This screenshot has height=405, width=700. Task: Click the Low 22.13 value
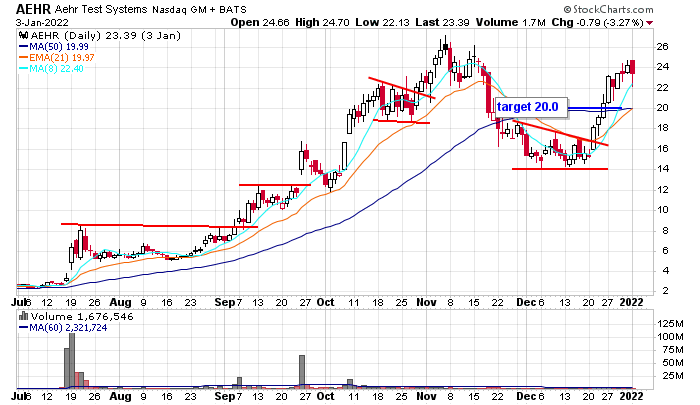click(x=382, y=22)
